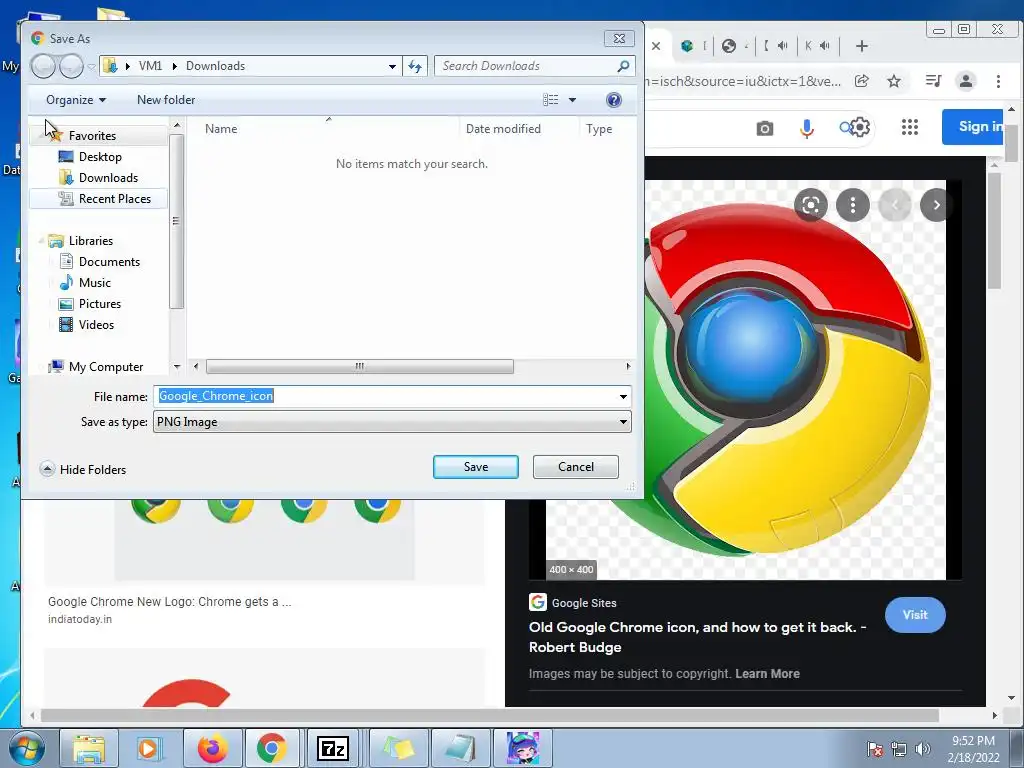Sort by the Name column header
This screenshot has height=768, width=1024.
click(221, 129)
